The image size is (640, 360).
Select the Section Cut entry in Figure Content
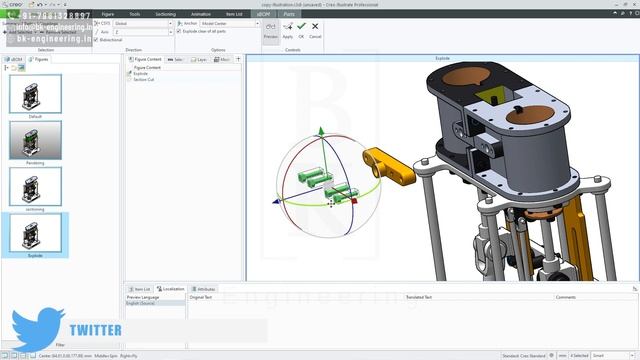click(x=144, y=80)
